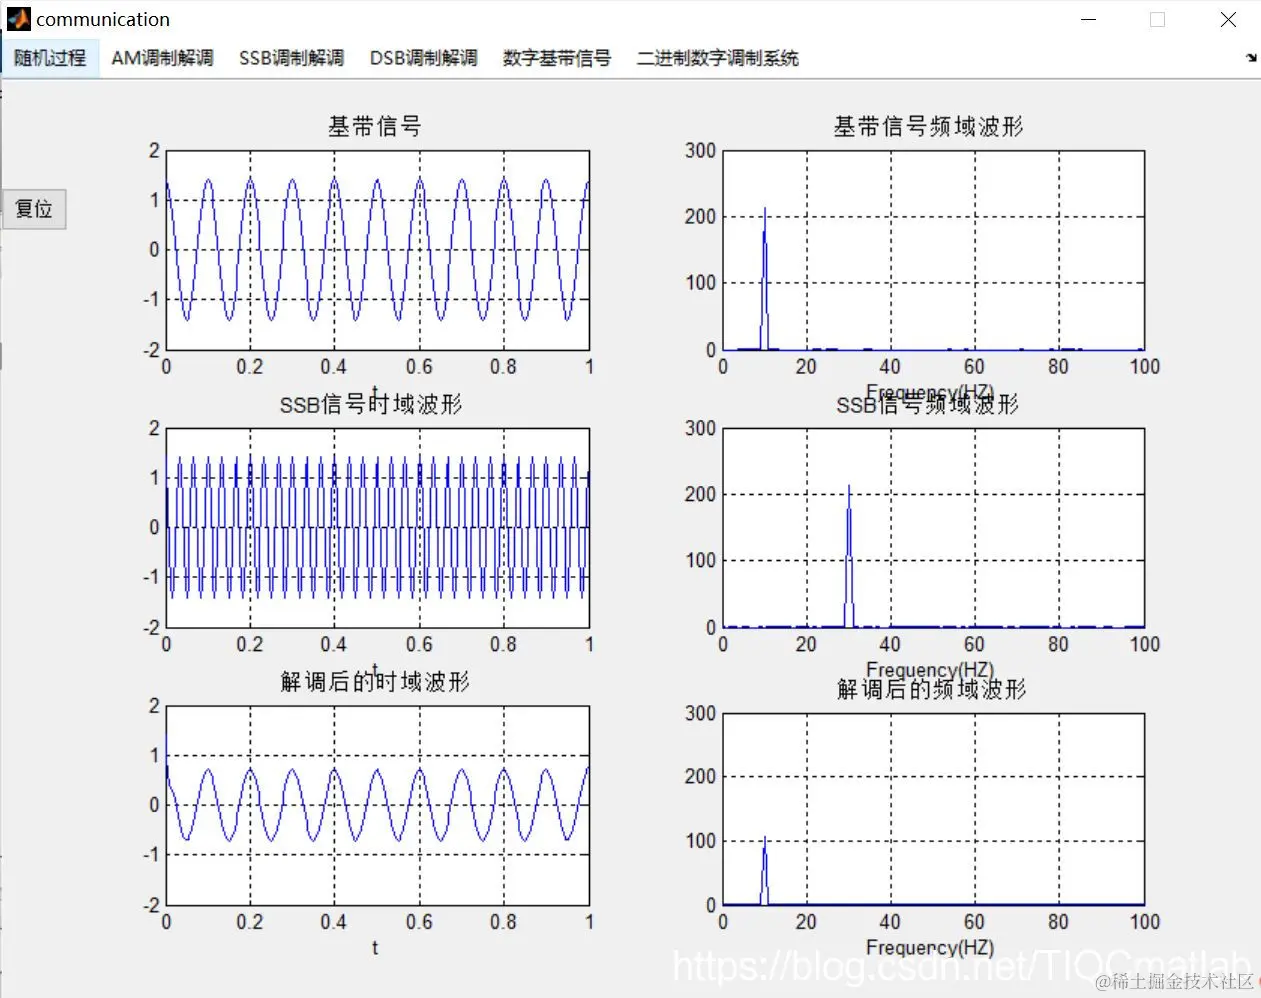This screenshot has width=1261, height=998.
Task: Click the small arrow at menu bar right end
Action: (1250, 58)
